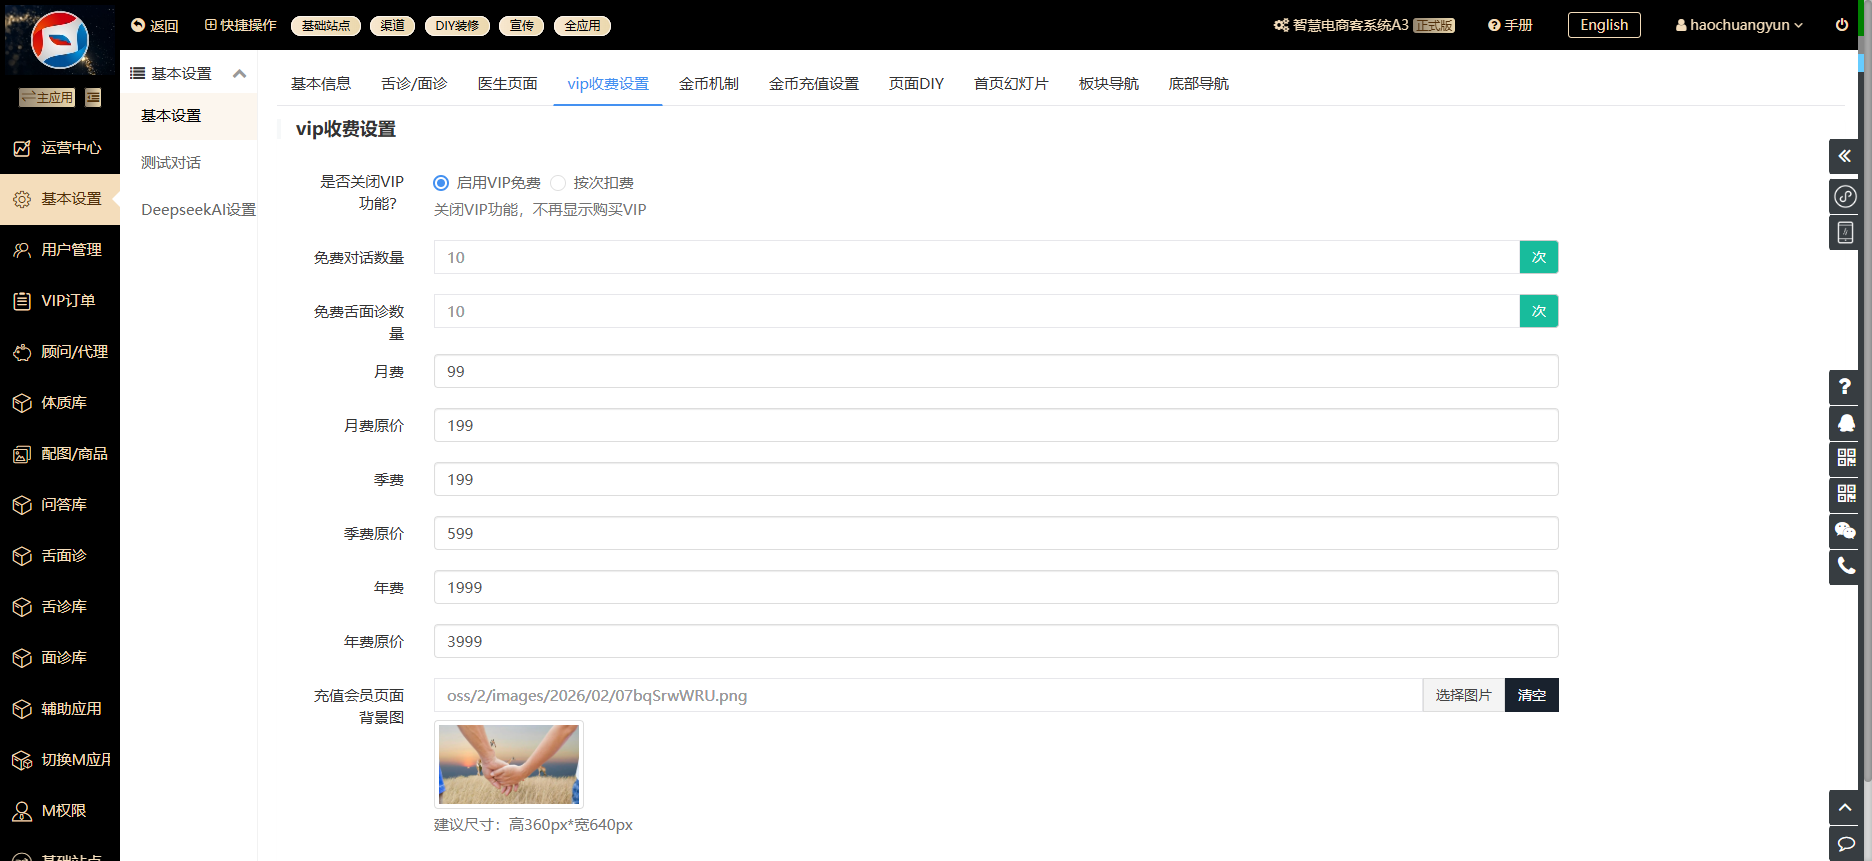Open 顾问/代理 in the left sidebar
The image size is (1872, 861).
coord(60,352)
